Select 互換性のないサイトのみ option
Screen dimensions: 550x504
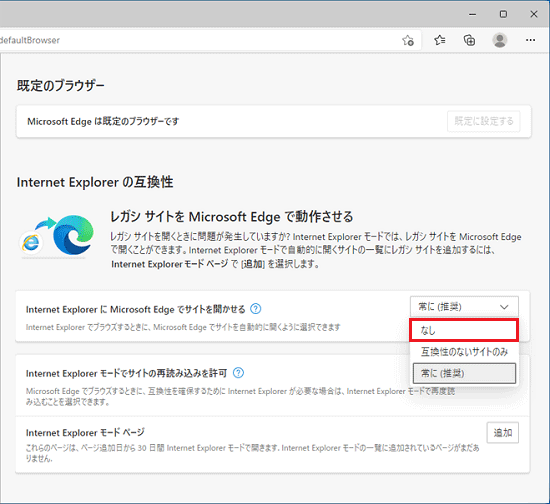click(464, 351)
